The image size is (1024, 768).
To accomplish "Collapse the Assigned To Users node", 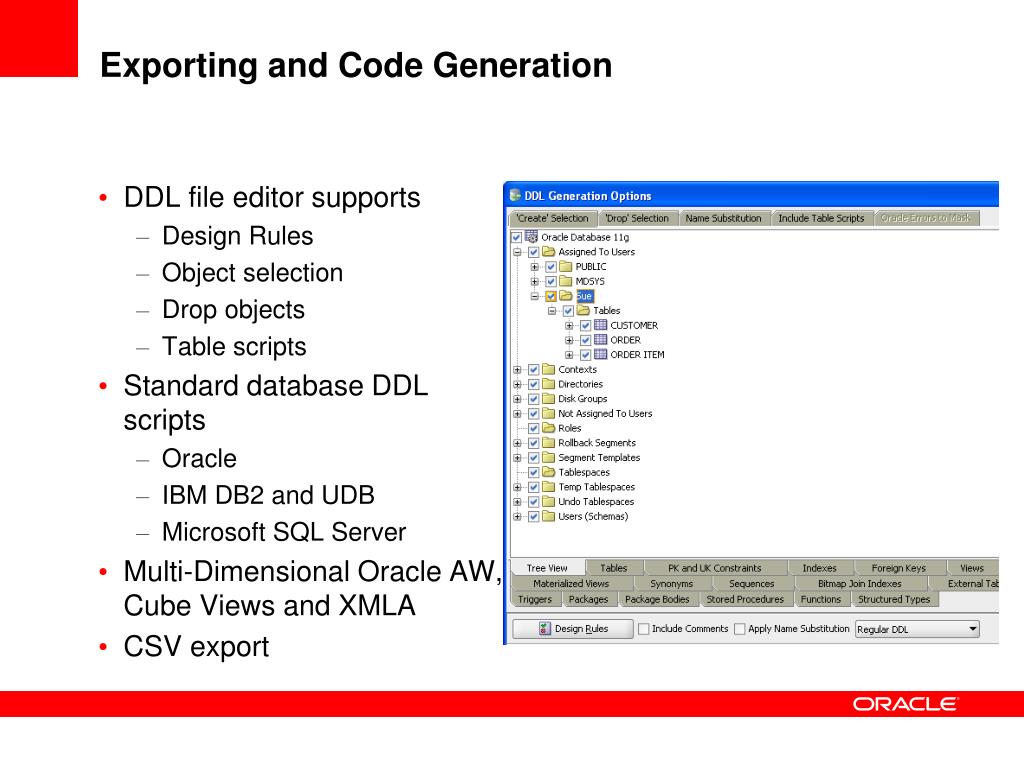I will pyautogui.click(x=517, y=252).
